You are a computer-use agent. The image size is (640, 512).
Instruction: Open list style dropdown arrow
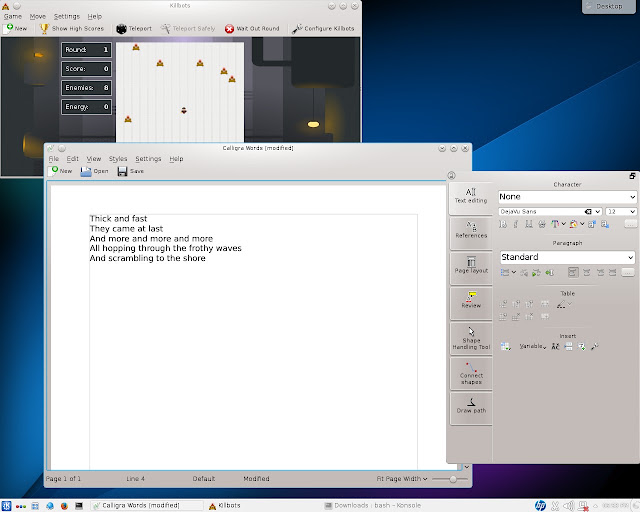click(x=514, y=272)
